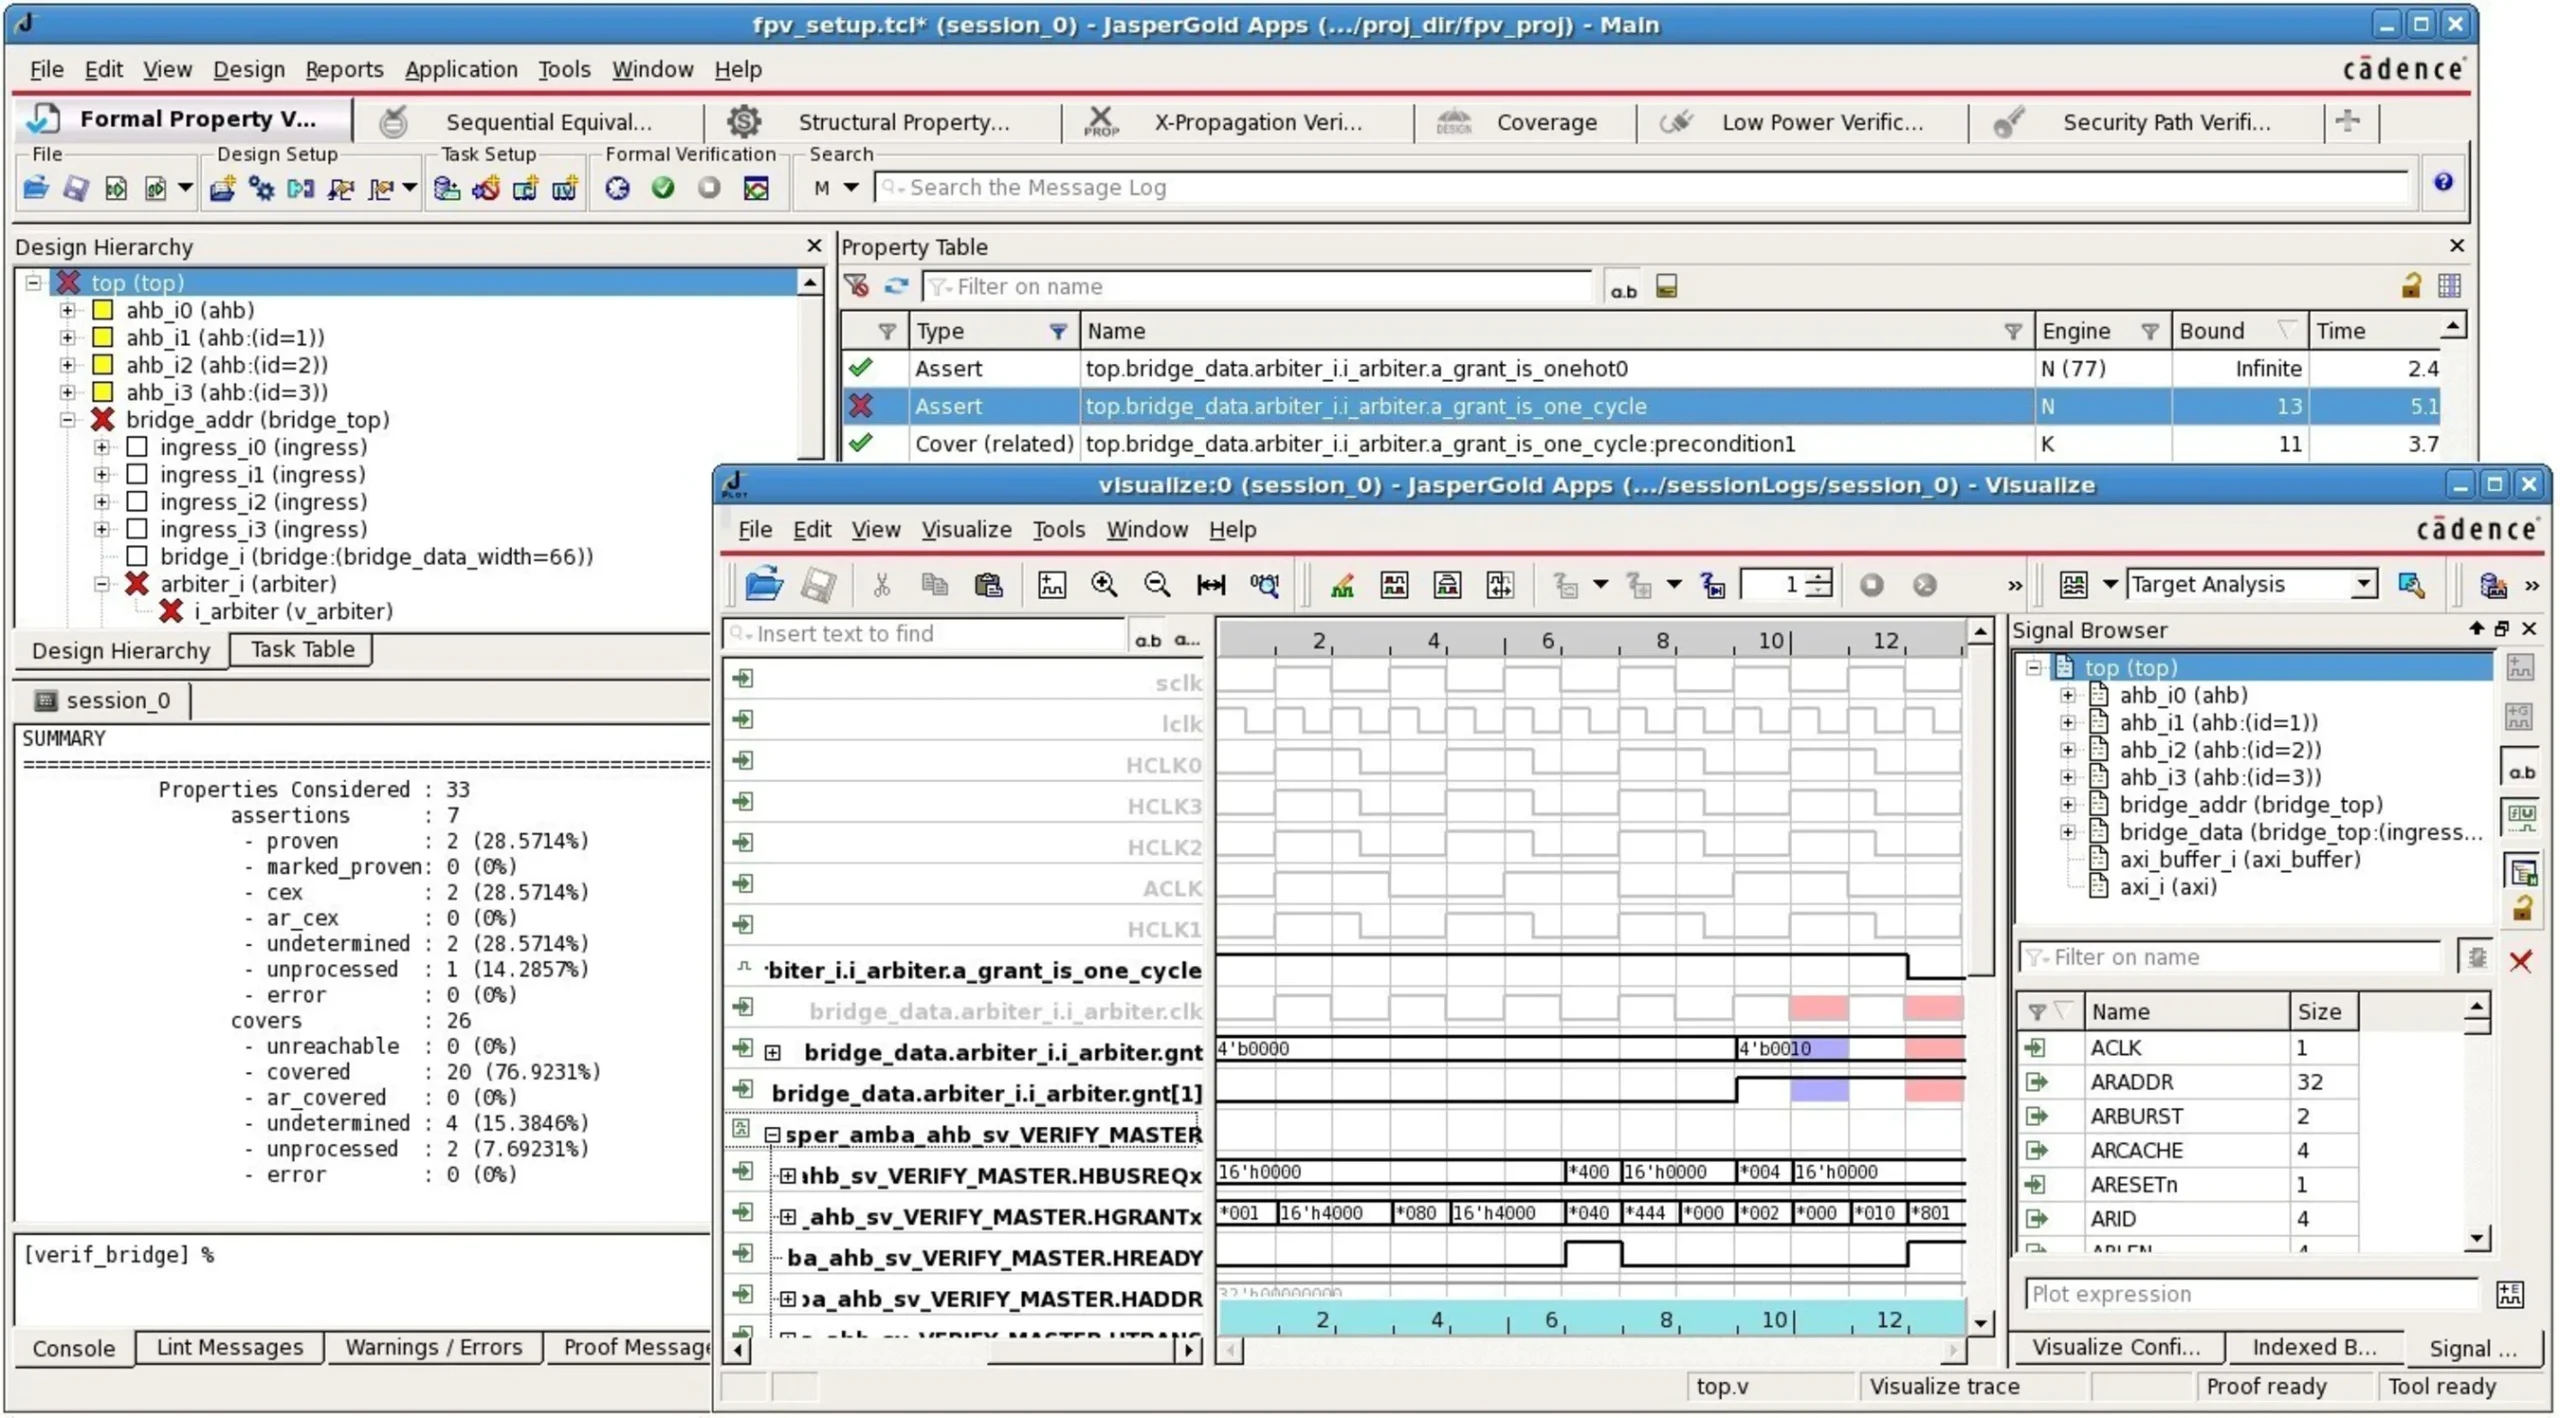Sort the Property Table by Time column
This screenshot has width=2560, height=1418.
pos(2373,331)
